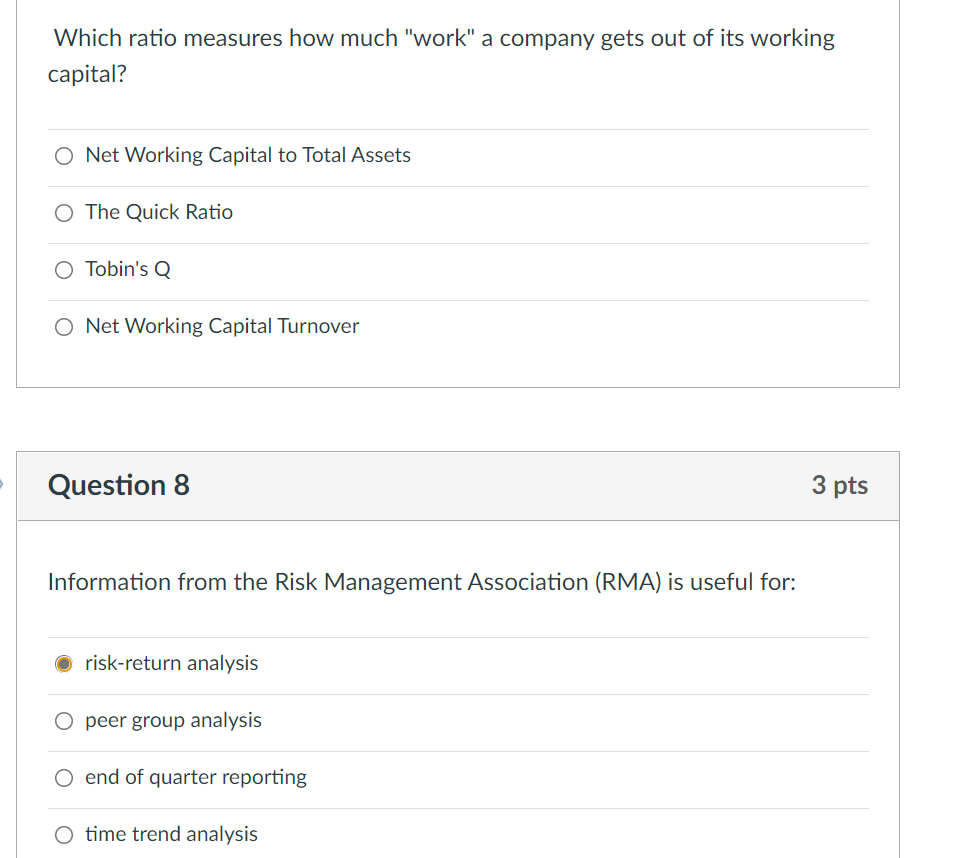Viewport: 964px width, 858px height.
Task: Click the 'Net Working Capital Turnover' answer text
Action: 222,326
